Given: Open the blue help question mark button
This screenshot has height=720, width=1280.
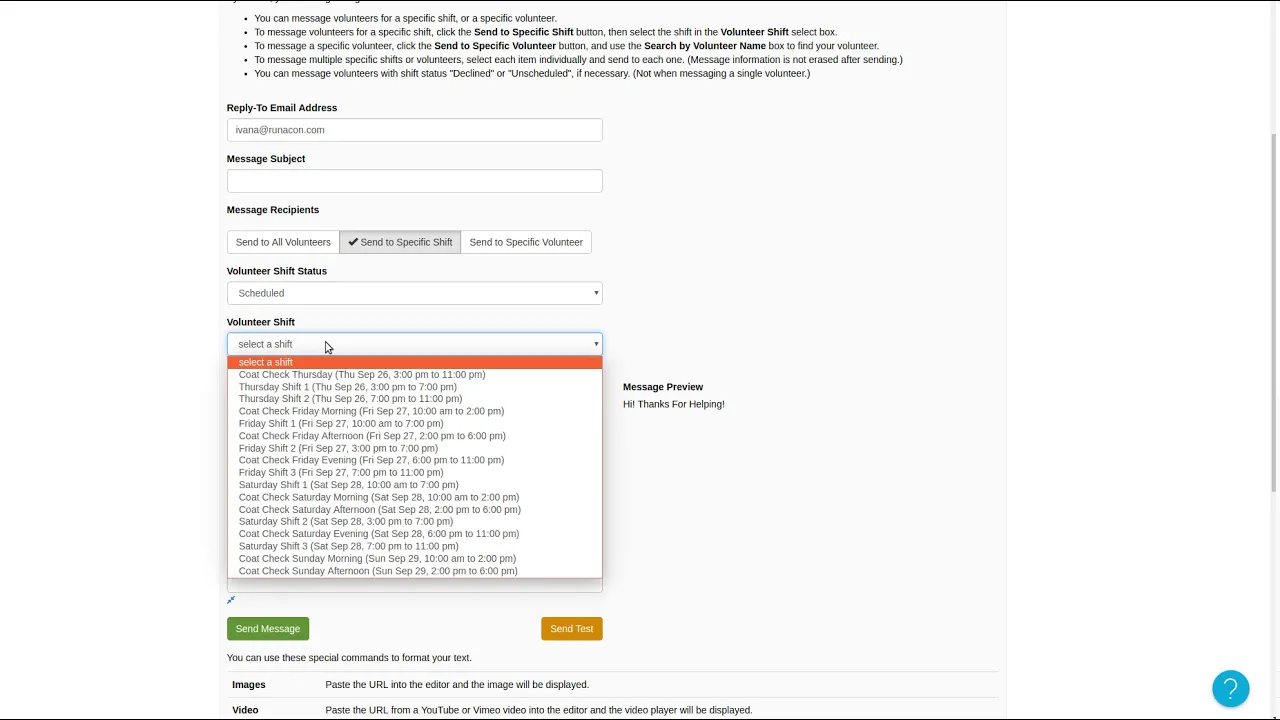Looking at the screenshot, I should (x=1230, y=689).
